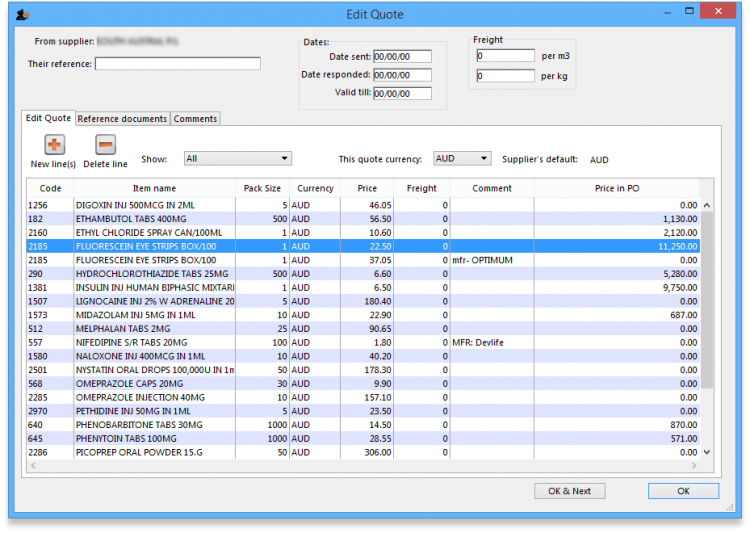Click the Their reference input field

point(177,64)
